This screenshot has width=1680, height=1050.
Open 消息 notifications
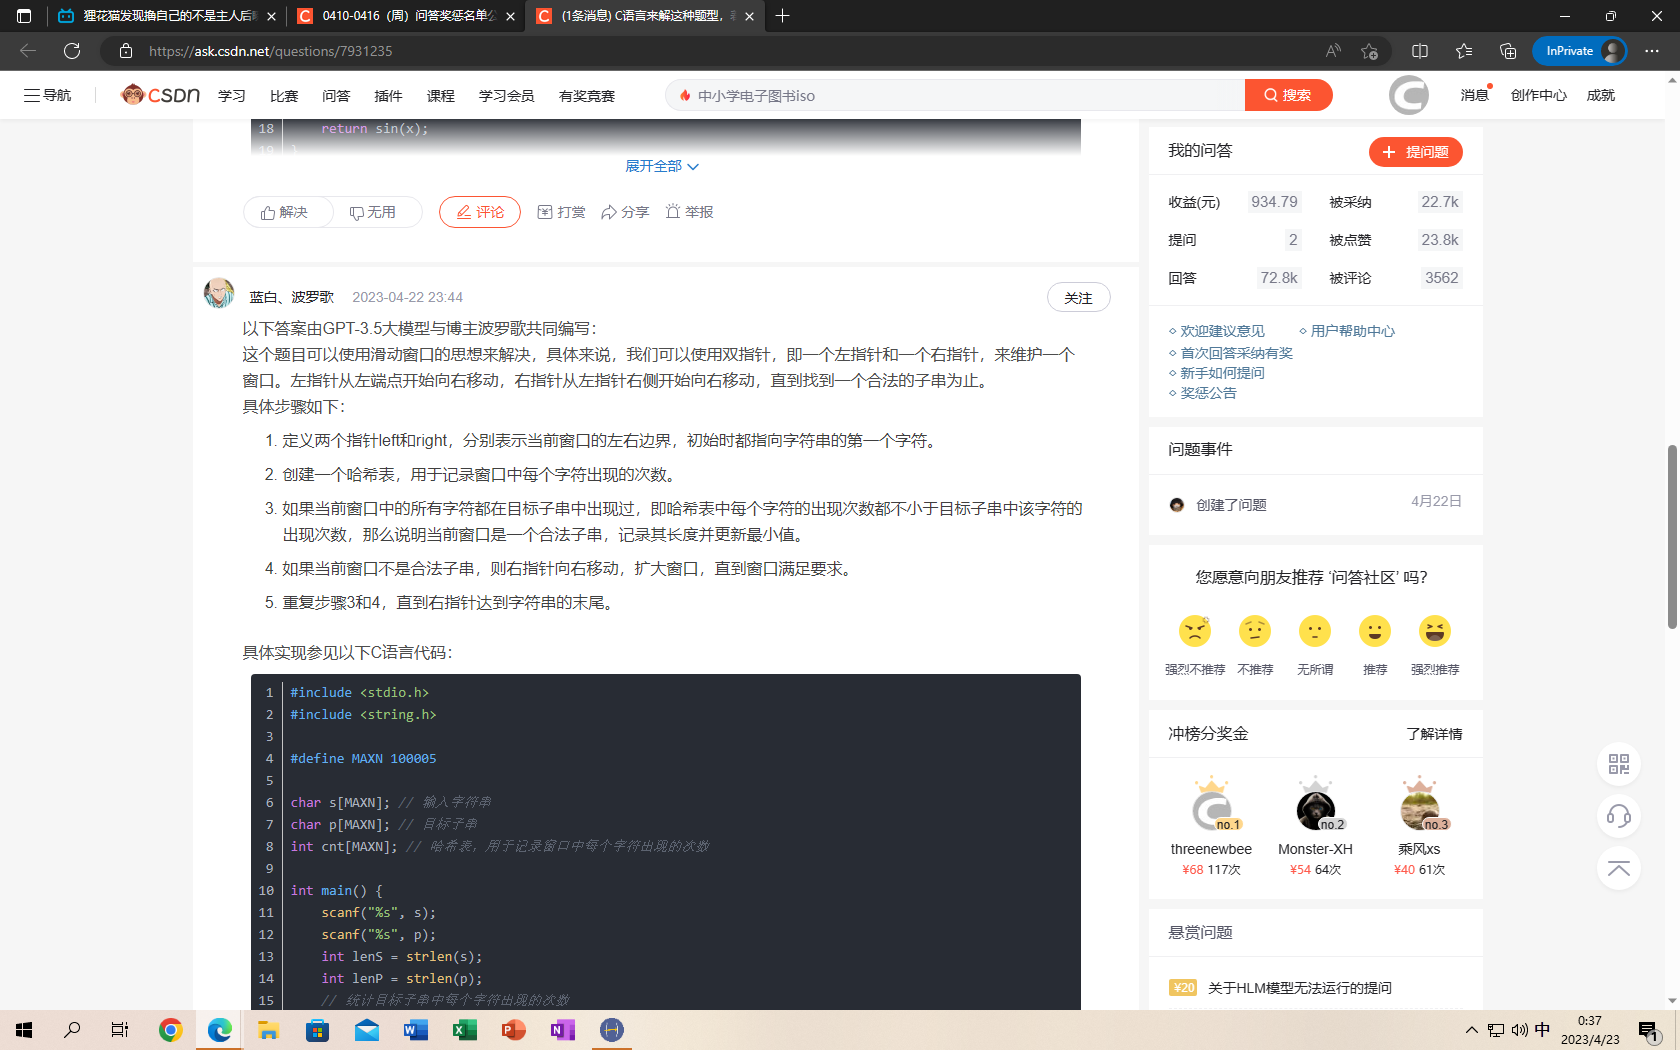[1474, 95]
